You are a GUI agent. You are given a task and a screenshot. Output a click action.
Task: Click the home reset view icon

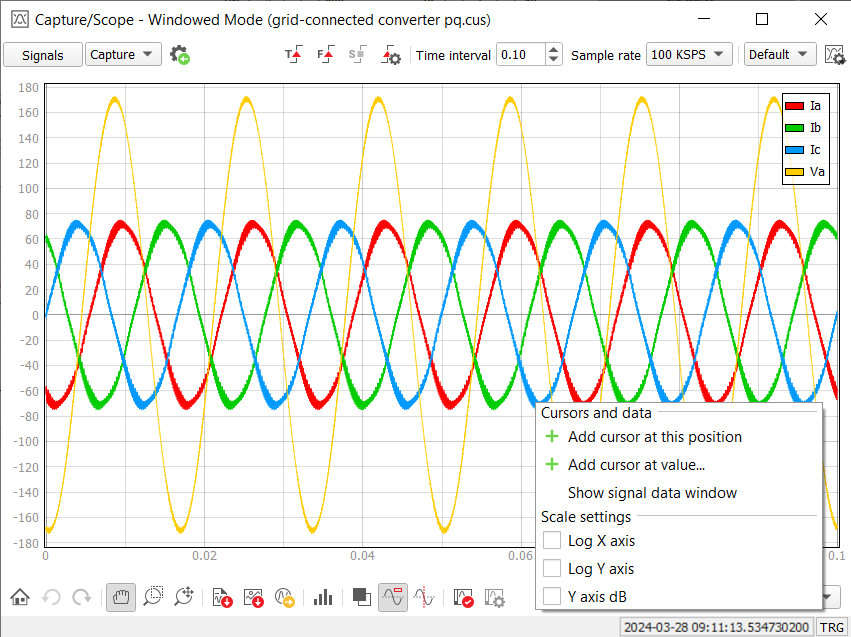[20, 597]
